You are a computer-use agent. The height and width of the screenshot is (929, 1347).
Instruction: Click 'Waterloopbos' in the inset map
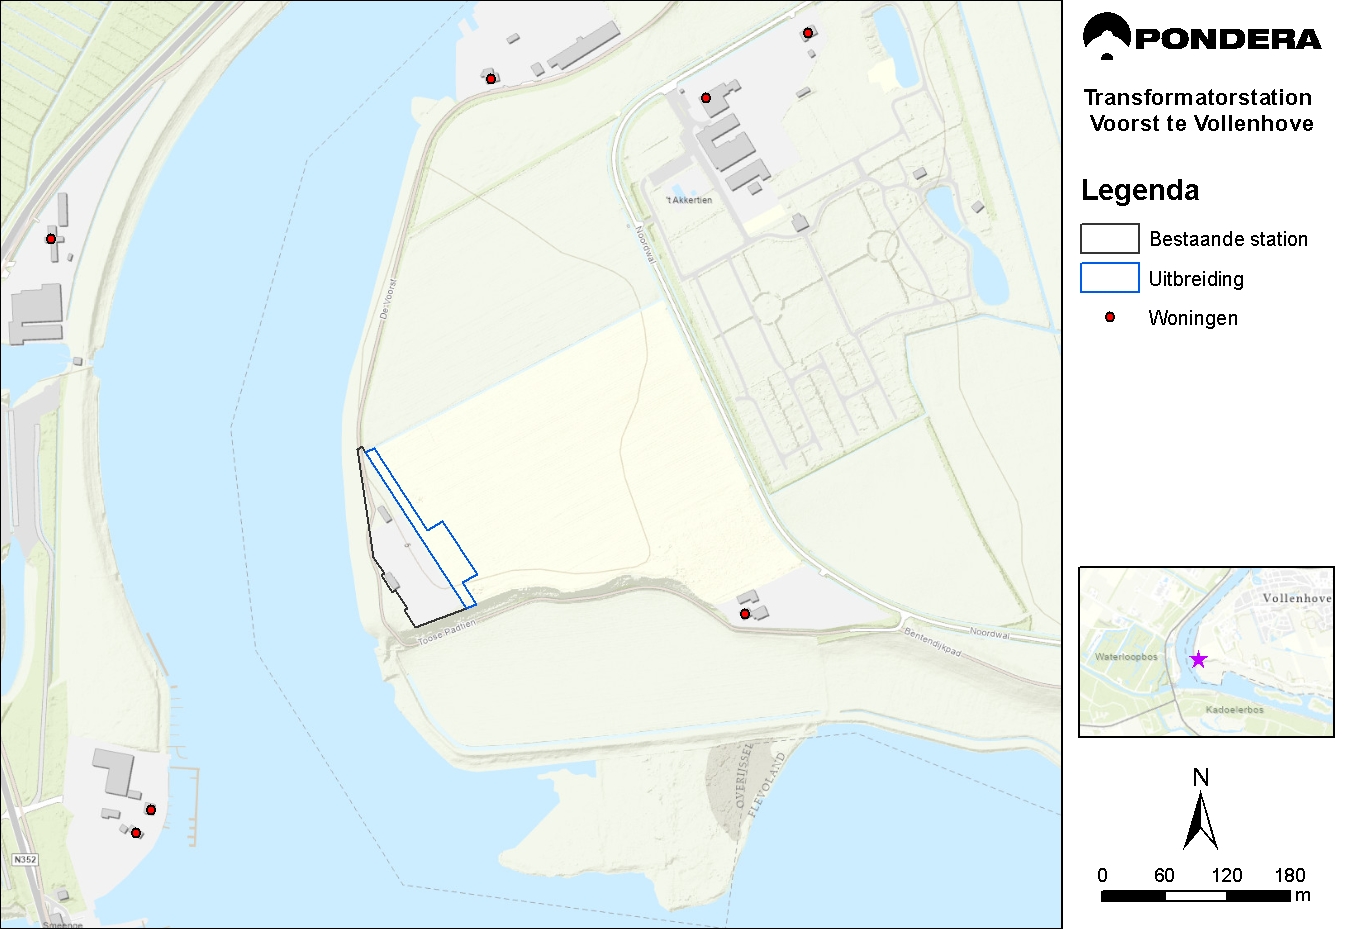pos(1126,657)
